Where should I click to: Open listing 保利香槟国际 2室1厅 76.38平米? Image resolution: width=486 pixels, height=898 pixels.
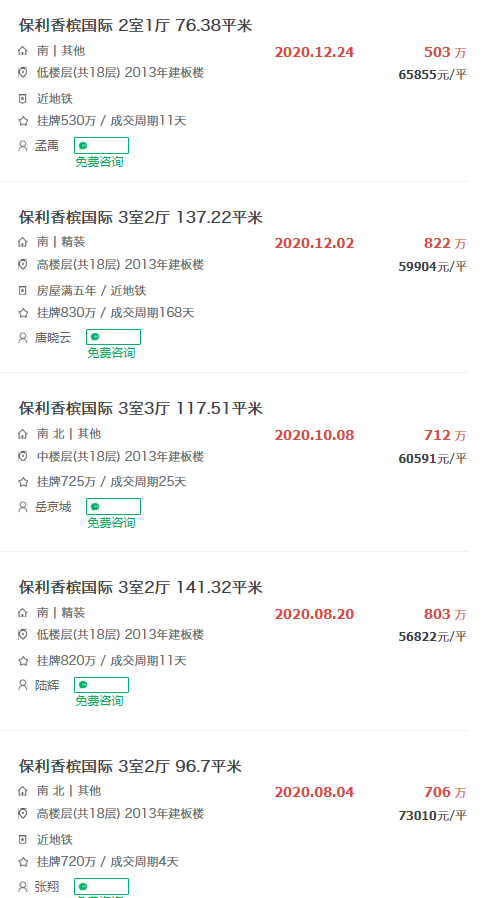pos(135,25)
